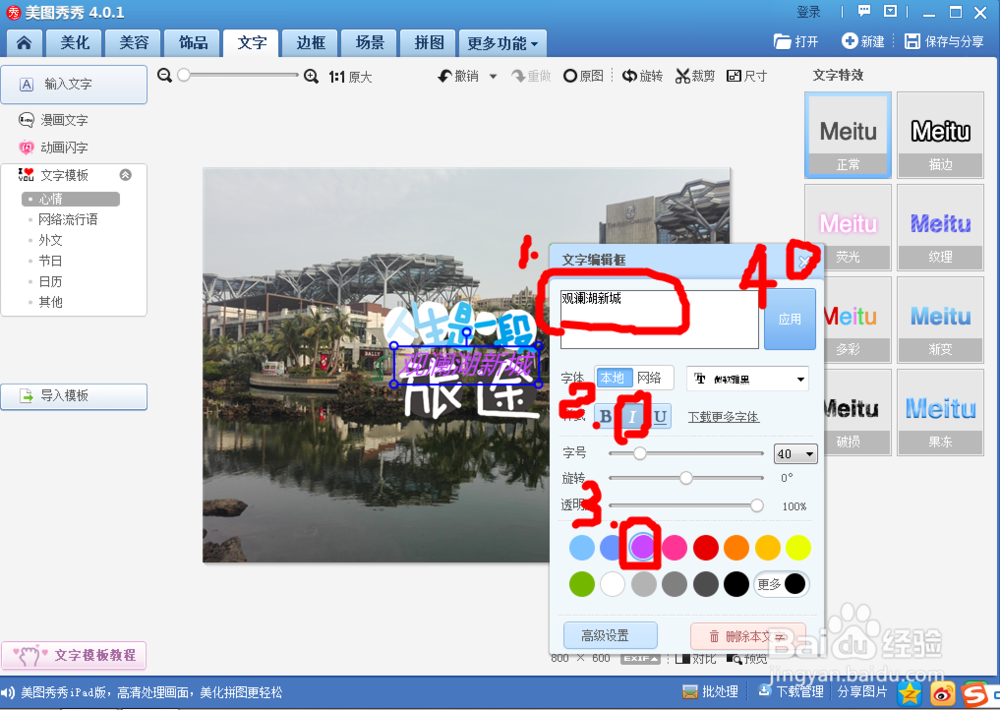Open the font family dropdown
The height and width of the screenshot is (710, 1000).
pos(747,378)
